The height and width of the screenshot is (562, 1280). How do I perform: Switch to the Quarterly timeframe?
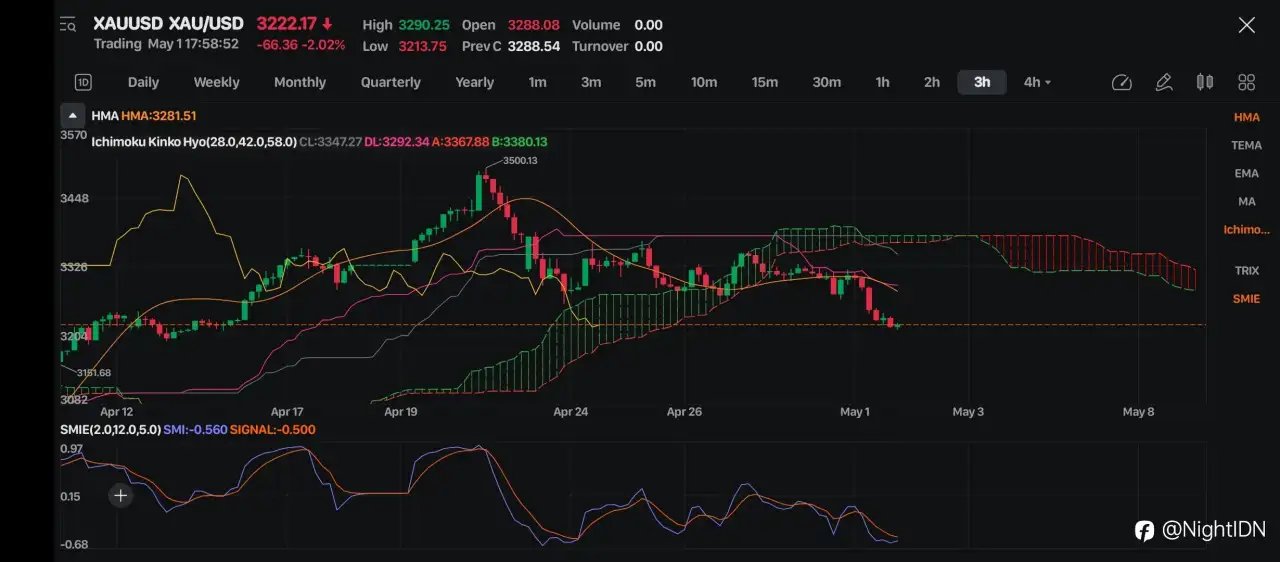(391, 82)
